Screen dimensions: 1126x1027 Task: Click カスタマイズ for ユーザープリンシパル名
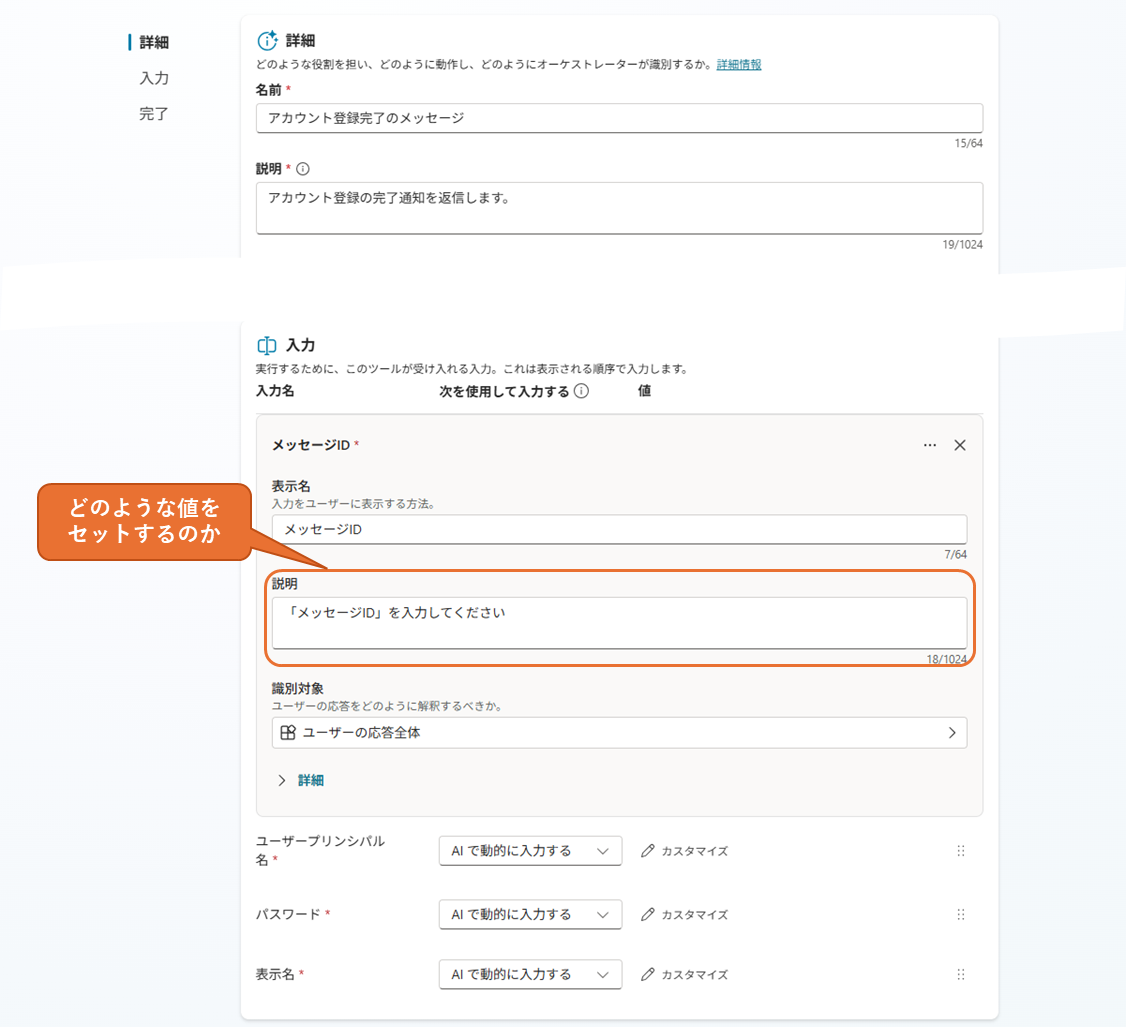coord(684,851)
